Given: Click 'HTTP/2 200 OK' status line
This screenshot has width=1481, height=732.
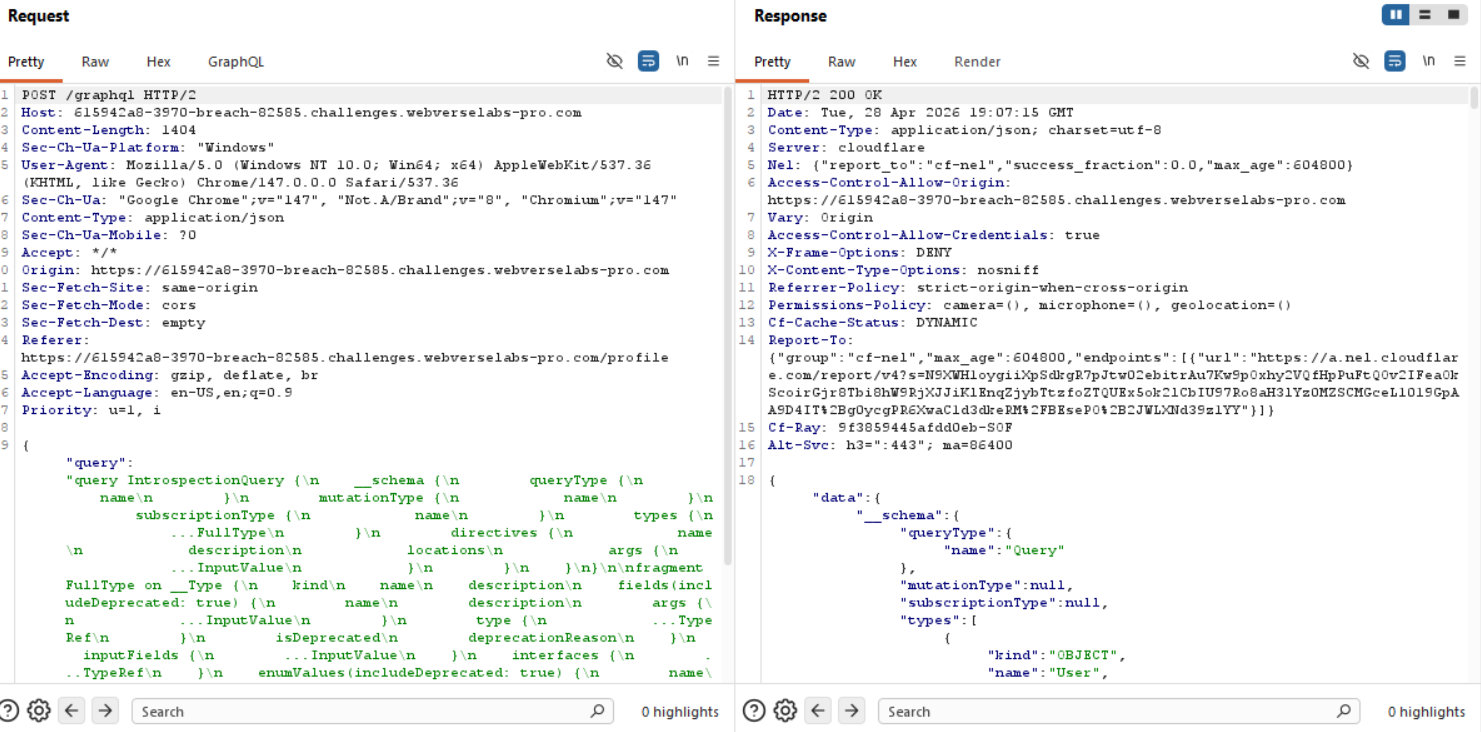Looking at the screenshot, I should click(825, 95).
